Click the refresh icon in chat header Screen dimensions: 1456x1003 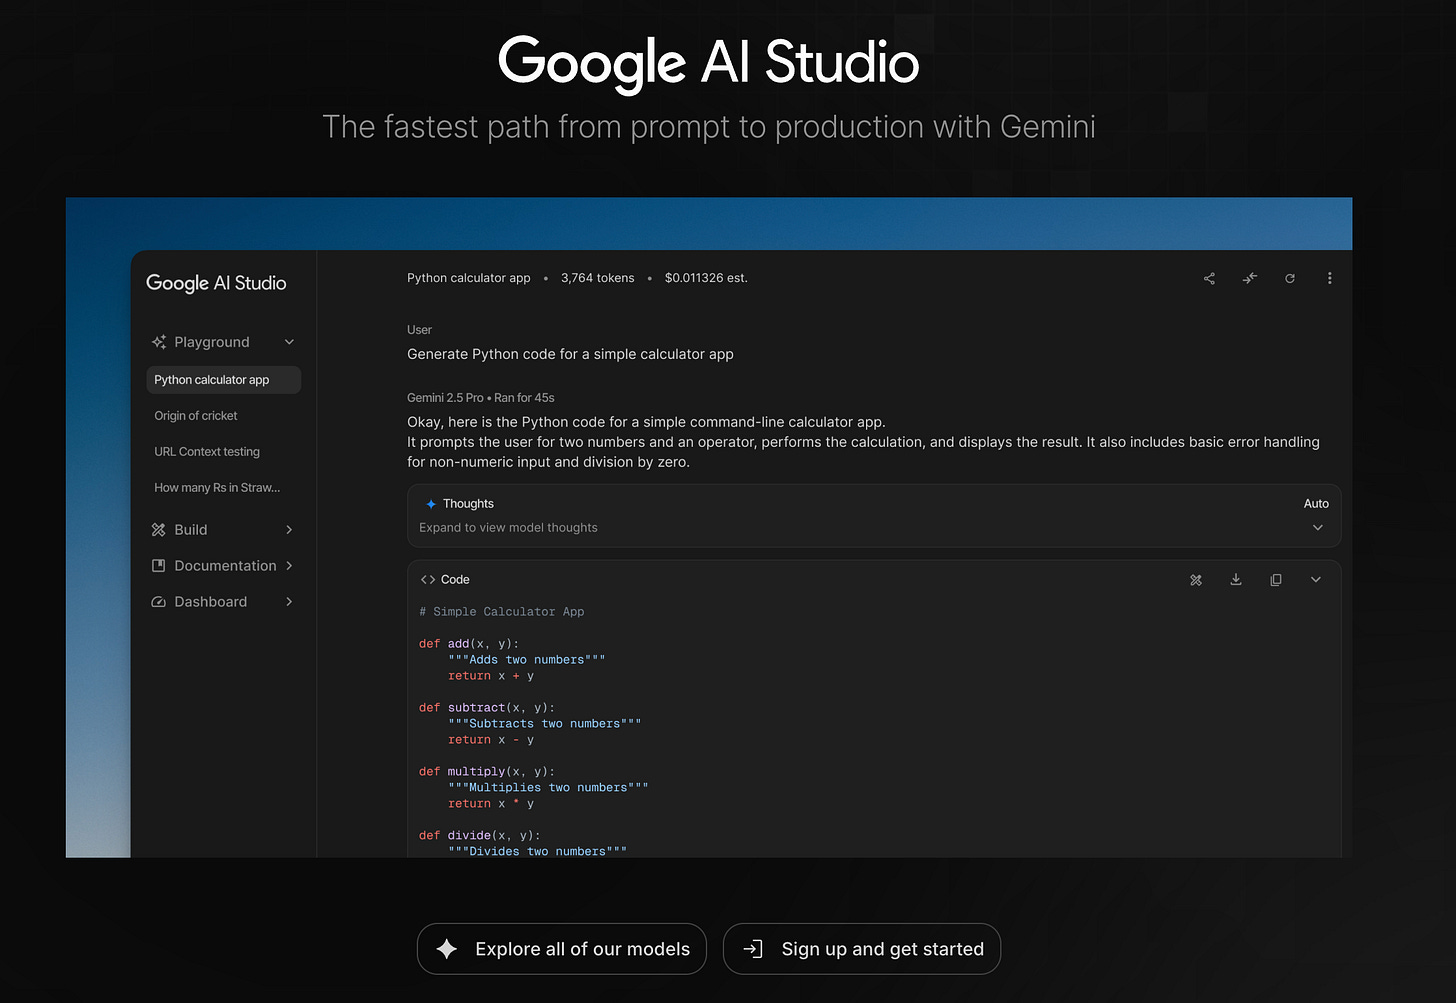[1290, 278]
